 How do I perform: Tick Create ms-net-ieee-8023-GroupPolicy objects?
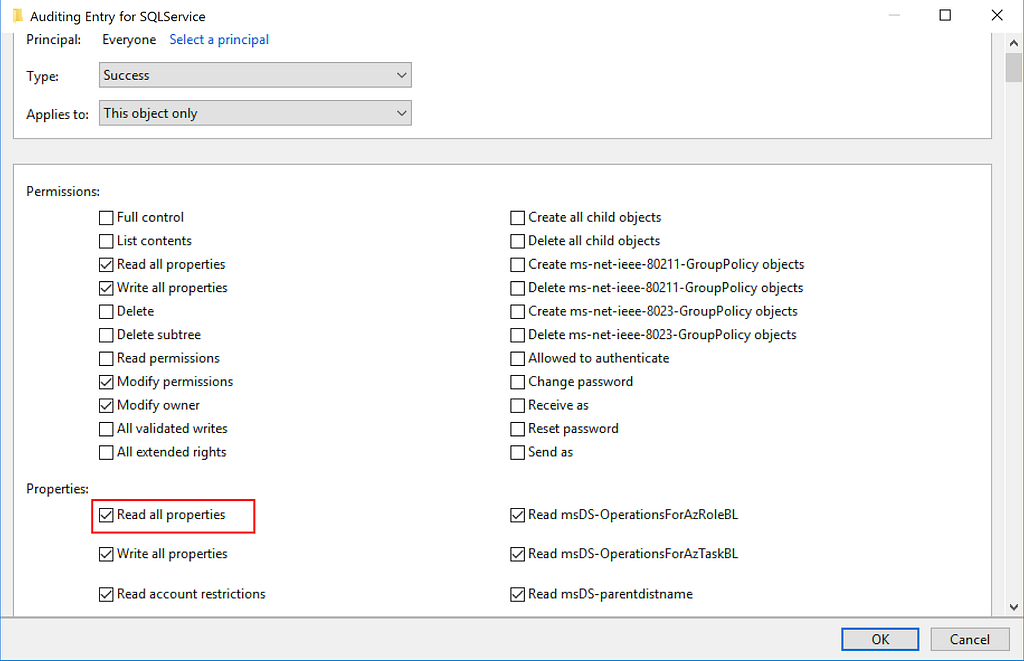517,312
